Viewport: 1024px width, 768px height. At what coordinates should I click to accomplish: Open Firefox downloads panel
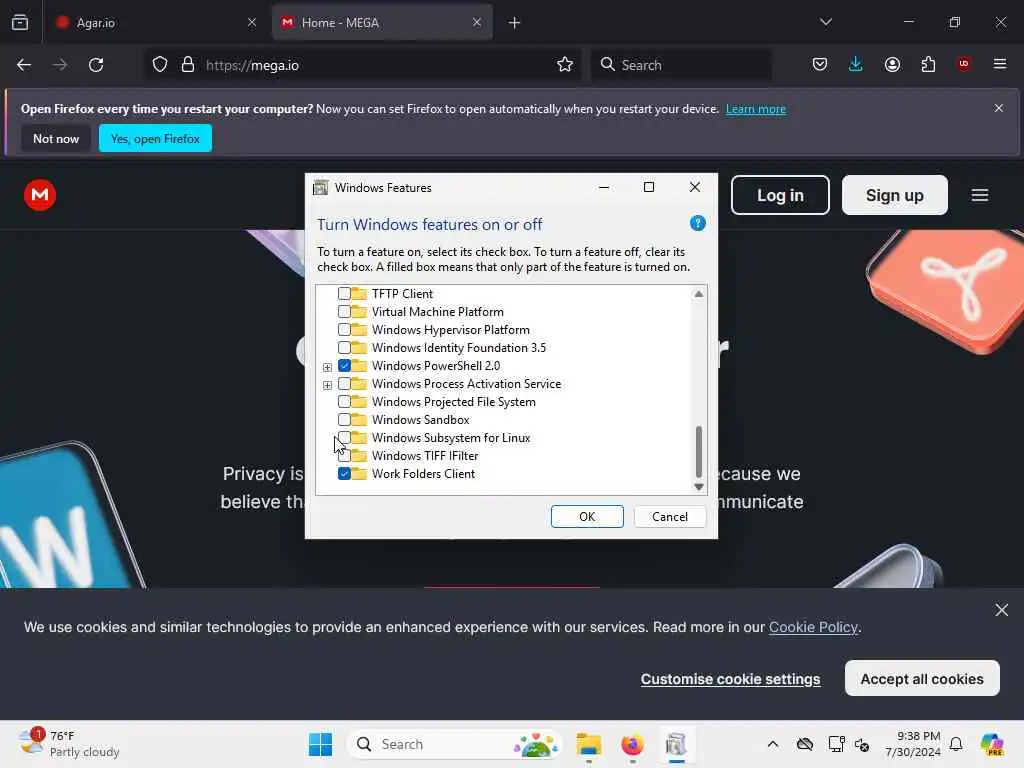(x=856, y=64)
